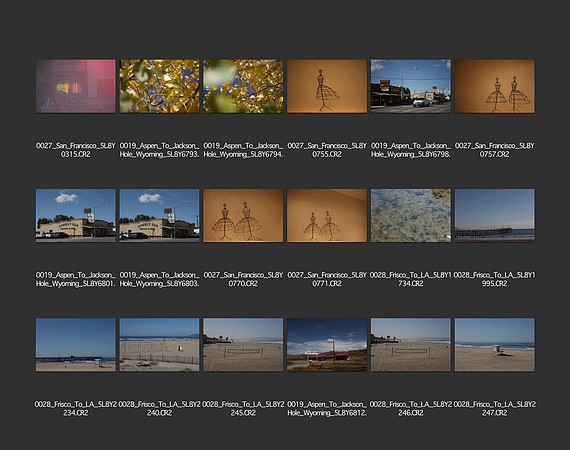Click filename label ending SL8Y6794
This screenshot has height=450, width=570.
coord(243,150)
